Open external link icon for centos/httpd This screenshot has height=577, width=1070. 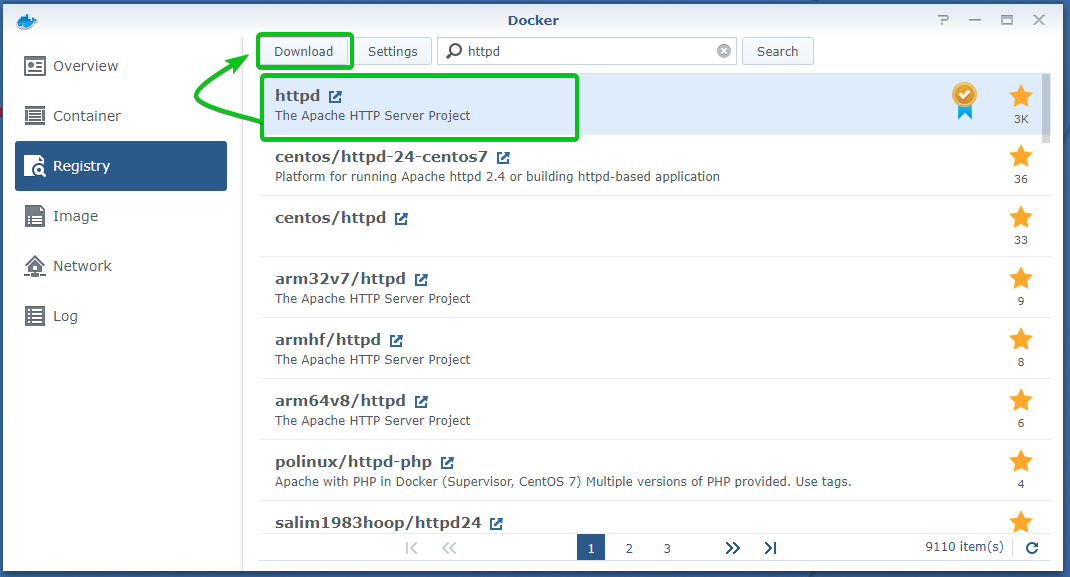click(x=401, y=218)
